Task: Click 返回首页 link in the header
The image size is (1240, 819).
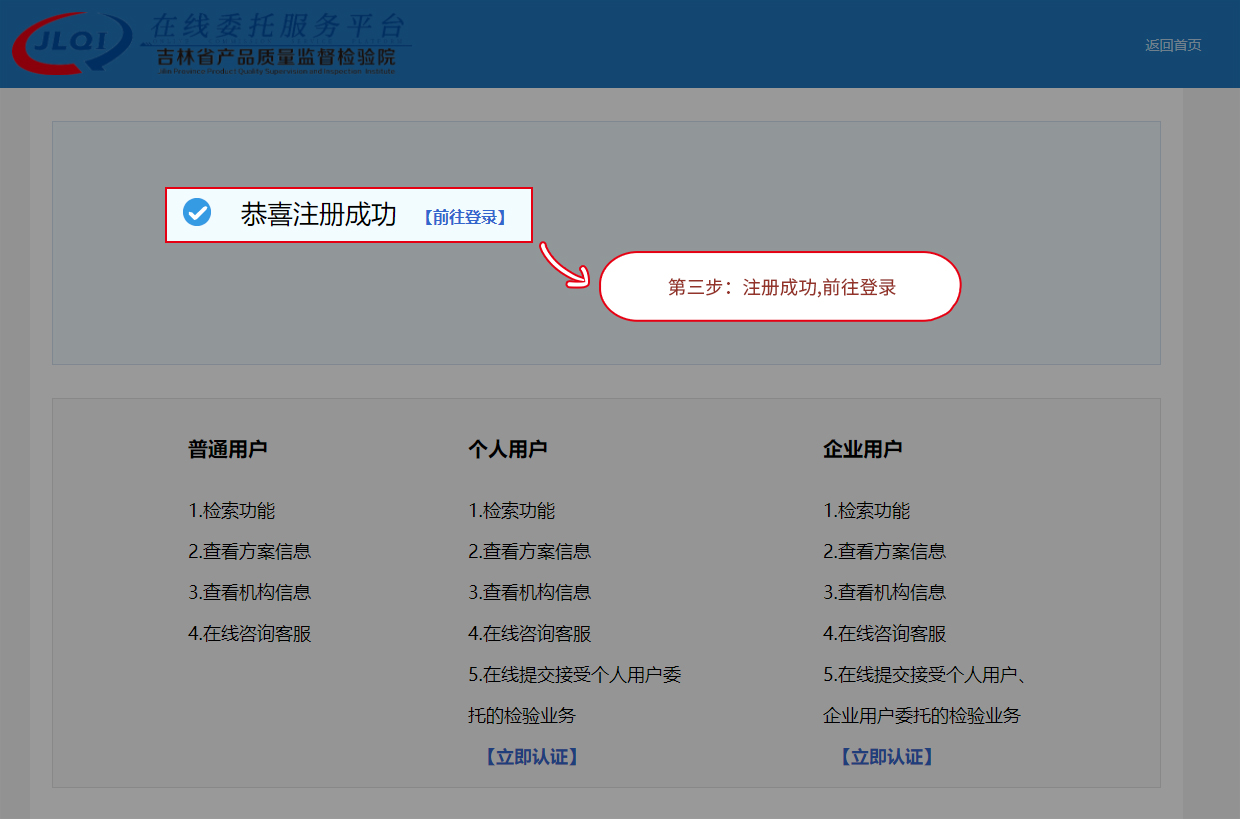Action: pyautogui.click(x=1173, y=45)
